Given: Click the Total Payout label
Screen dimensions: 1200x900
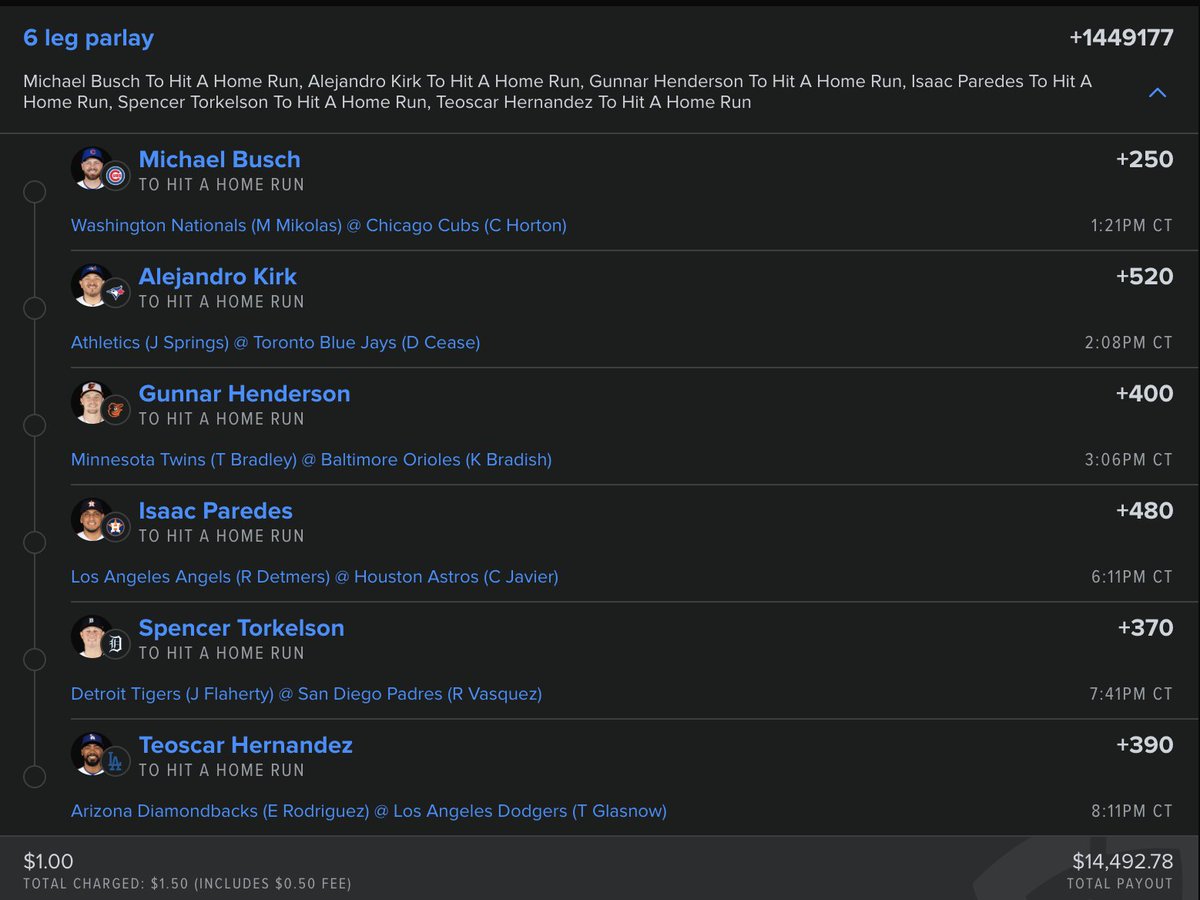Looking at the screenshot, I should (x=1120, y=884).
